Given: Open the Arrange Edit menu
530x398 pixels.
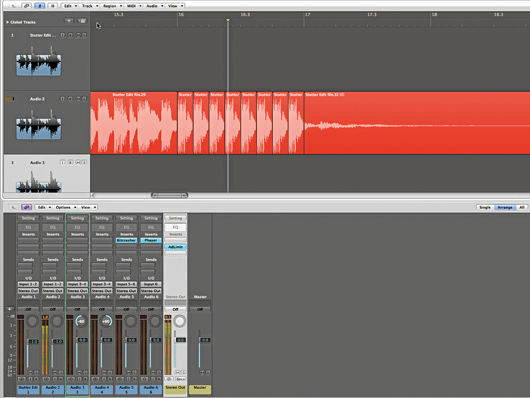Looking at the screenshot, I should click(70, 6).
